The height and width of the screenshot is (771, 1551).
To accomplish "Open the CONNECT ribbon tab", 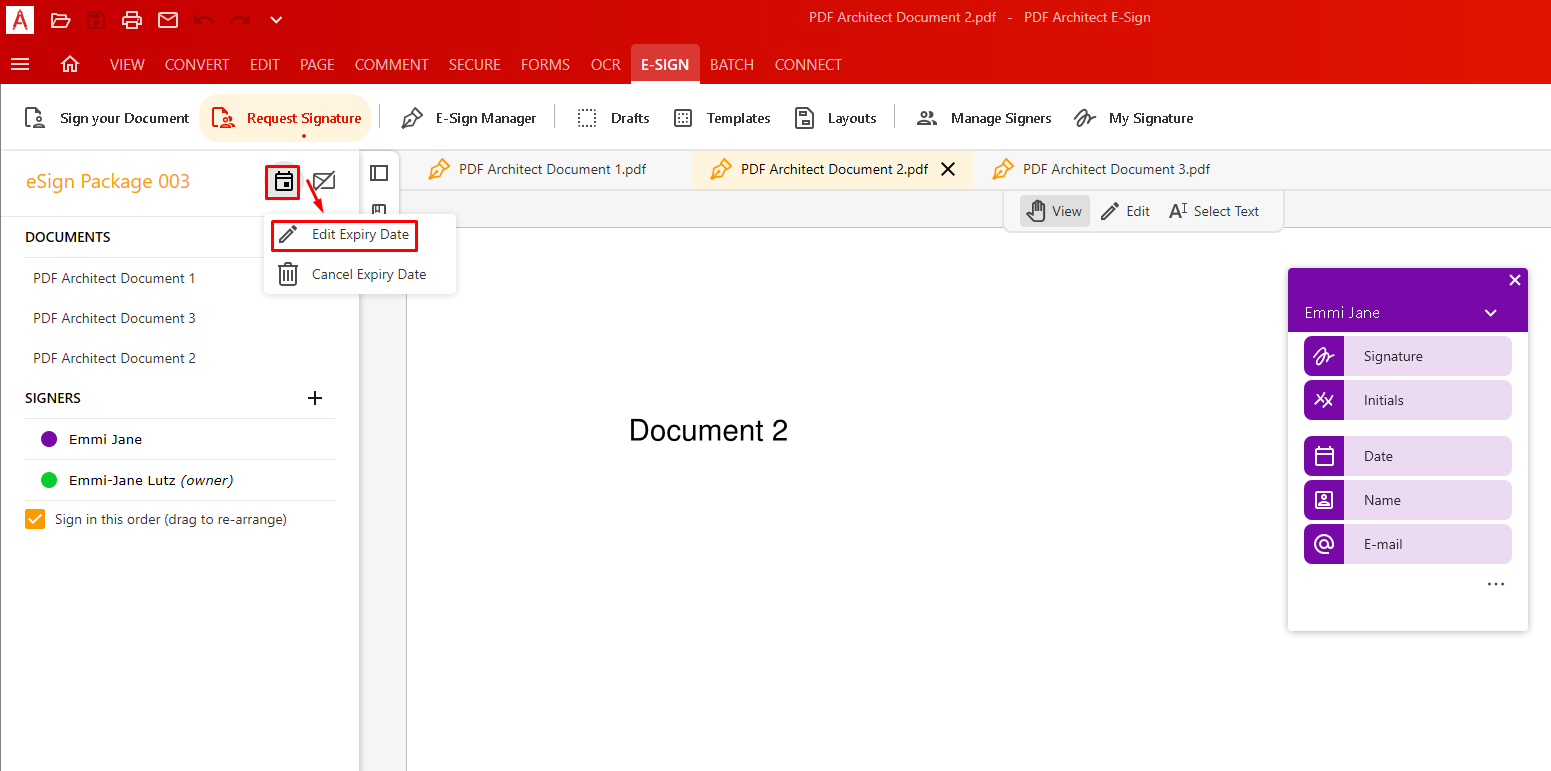I will click(808, 64).
